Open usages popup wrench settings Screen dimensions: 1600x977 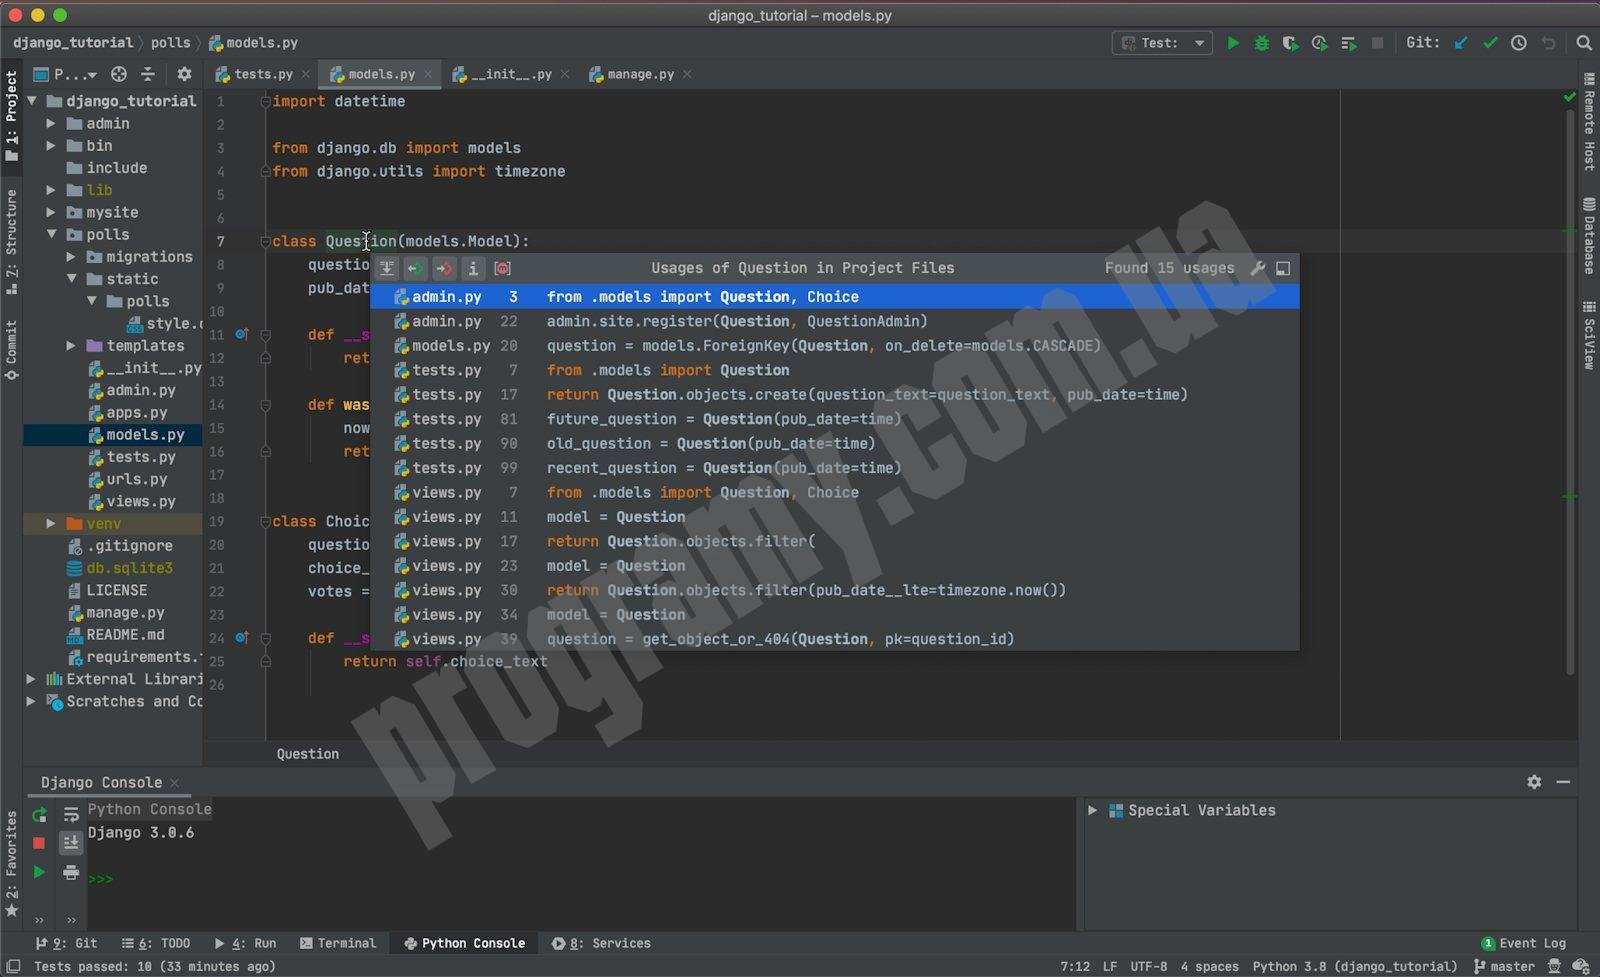[1258, 268]
